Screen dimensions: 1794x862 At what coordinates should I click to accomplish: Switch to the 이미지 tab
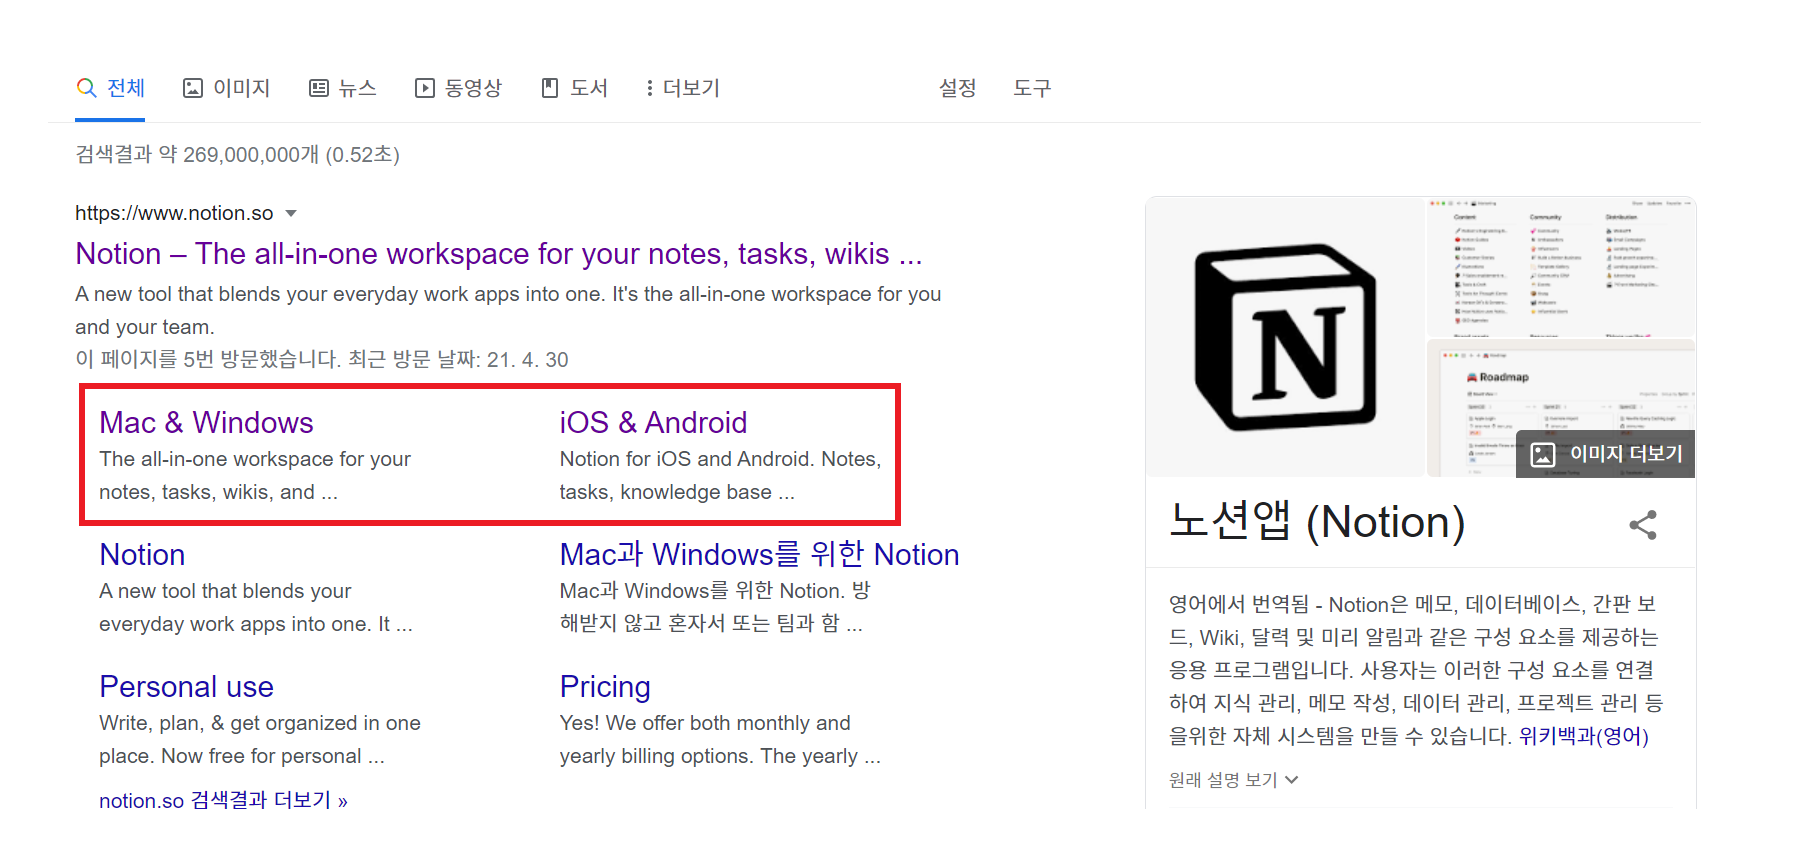coord(226,88)
